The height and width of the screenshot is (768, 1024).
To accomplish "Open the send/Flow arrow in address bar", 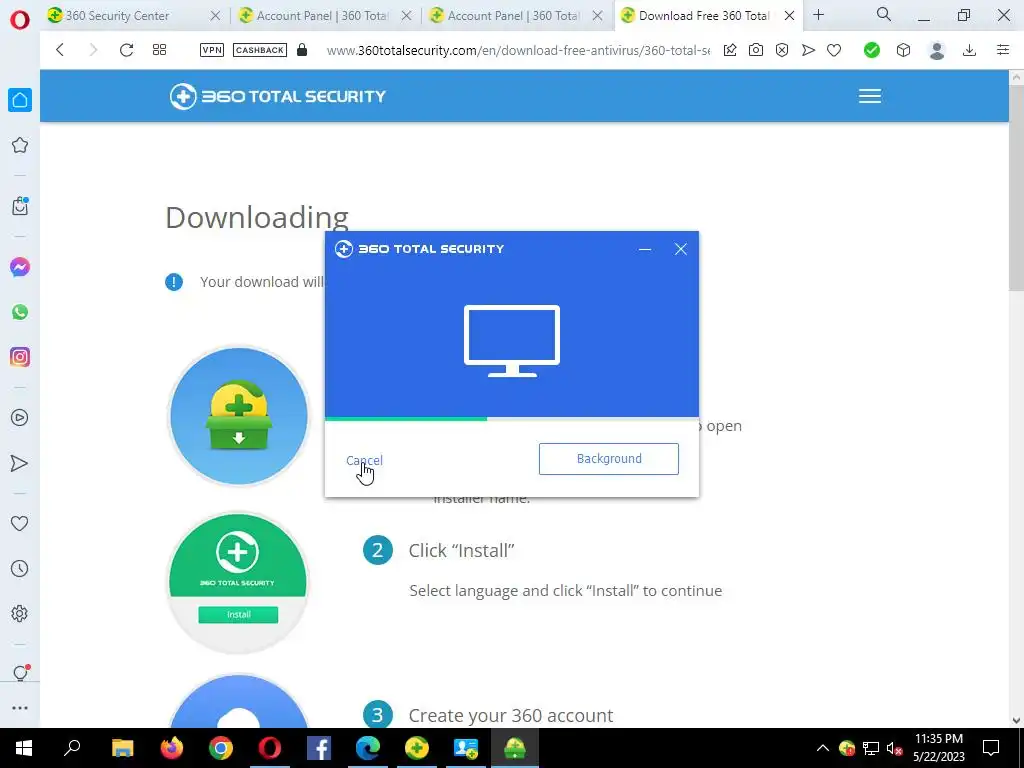I will pyautogui.click(x=808, y=50).
